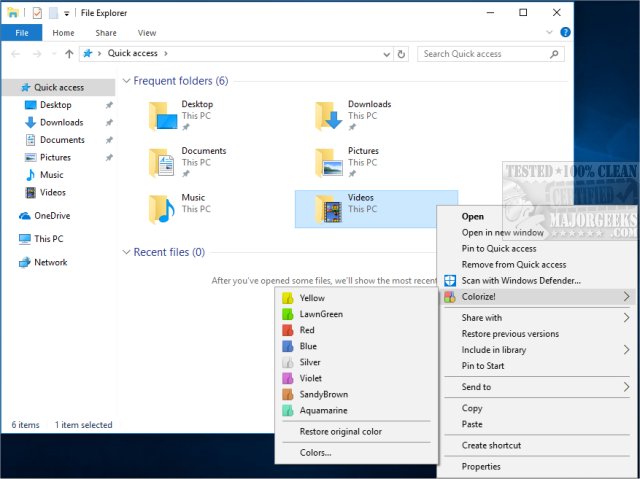
Task: Click the This PC icon in navigation pane
Action: (25, 239)
